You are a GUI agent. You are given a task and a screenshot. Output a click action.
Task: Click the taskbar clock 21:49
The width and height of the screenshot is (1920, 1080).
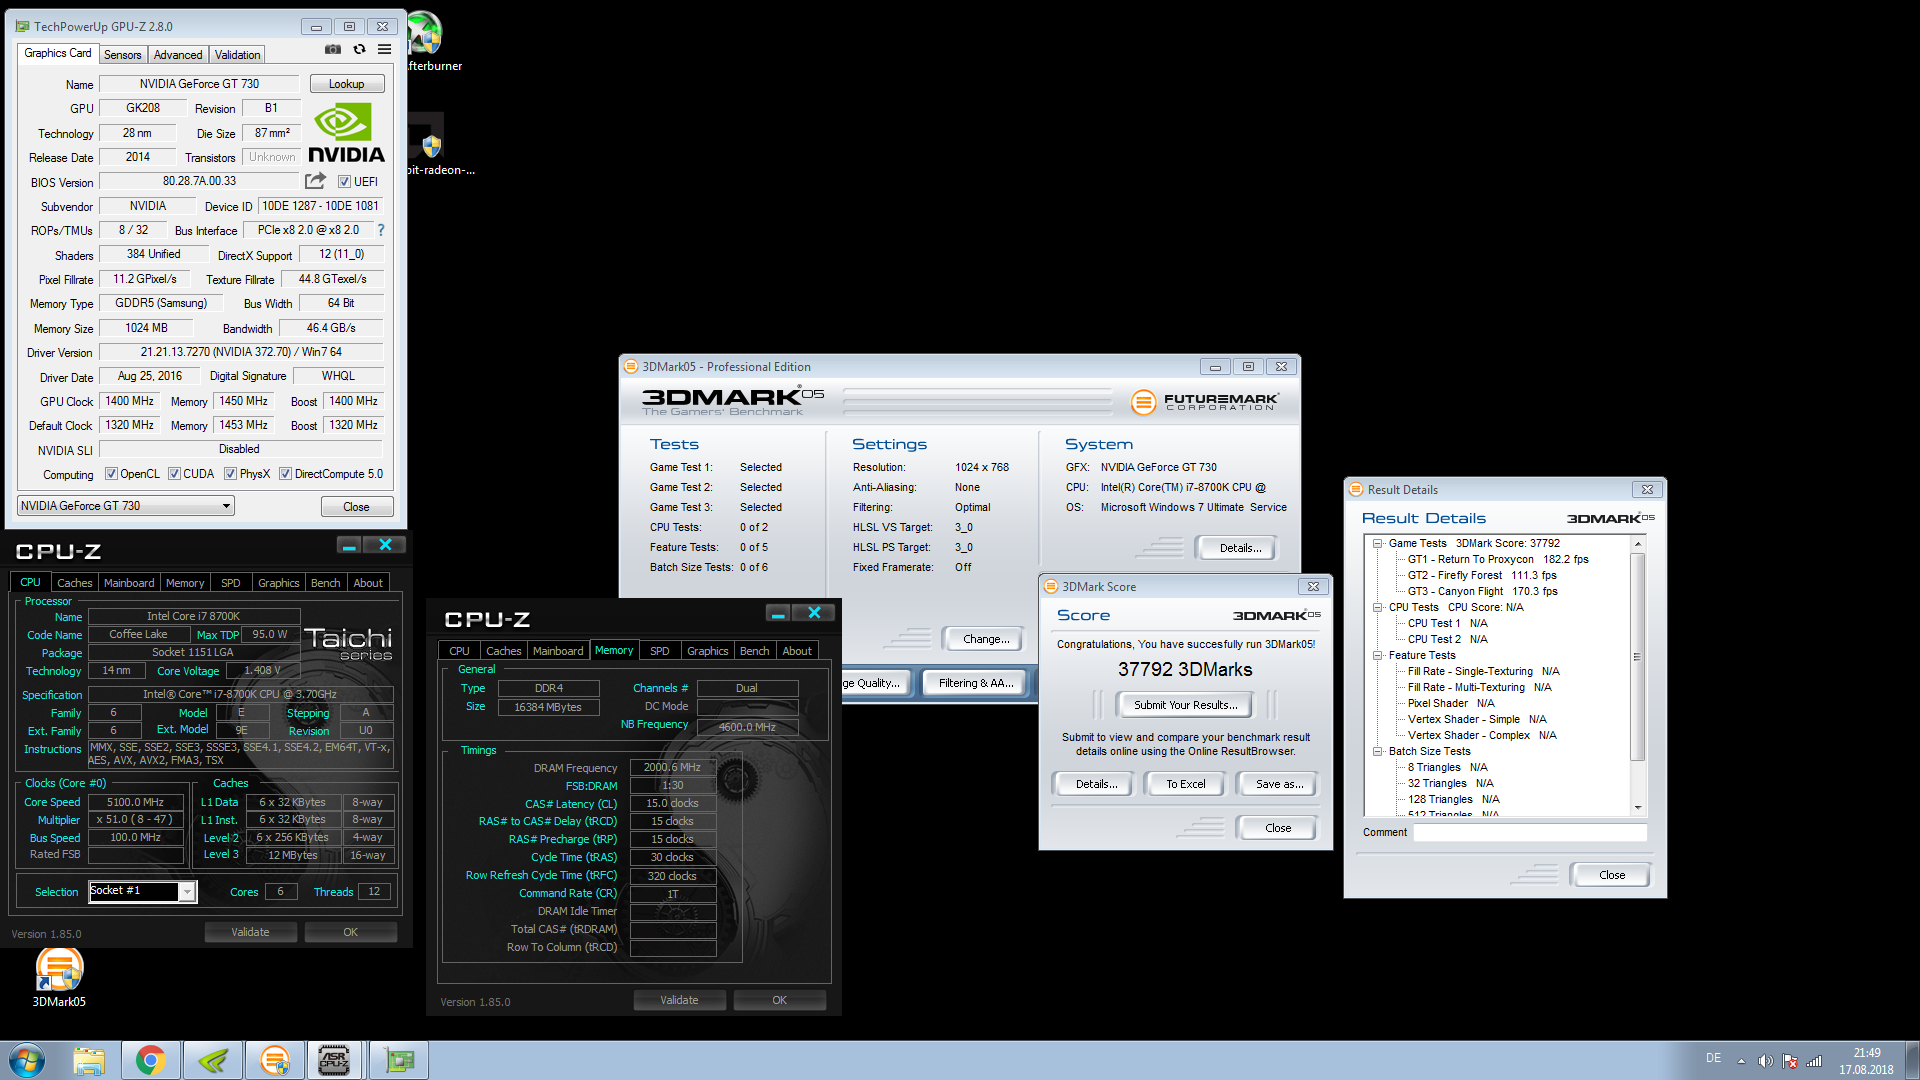click(x=1866, y=1053)
